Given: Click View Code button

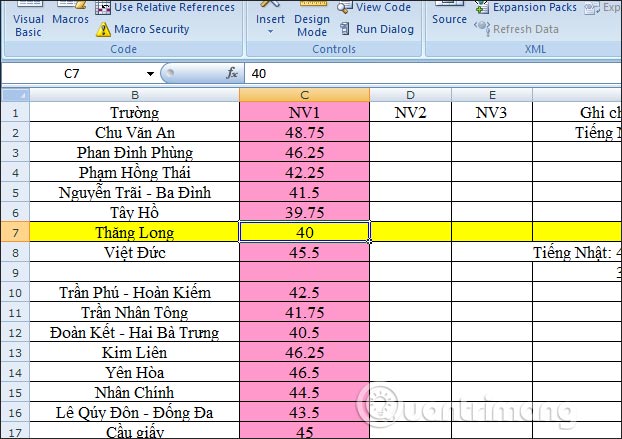Looking at the screenshot, I should [x=374, y=7].
